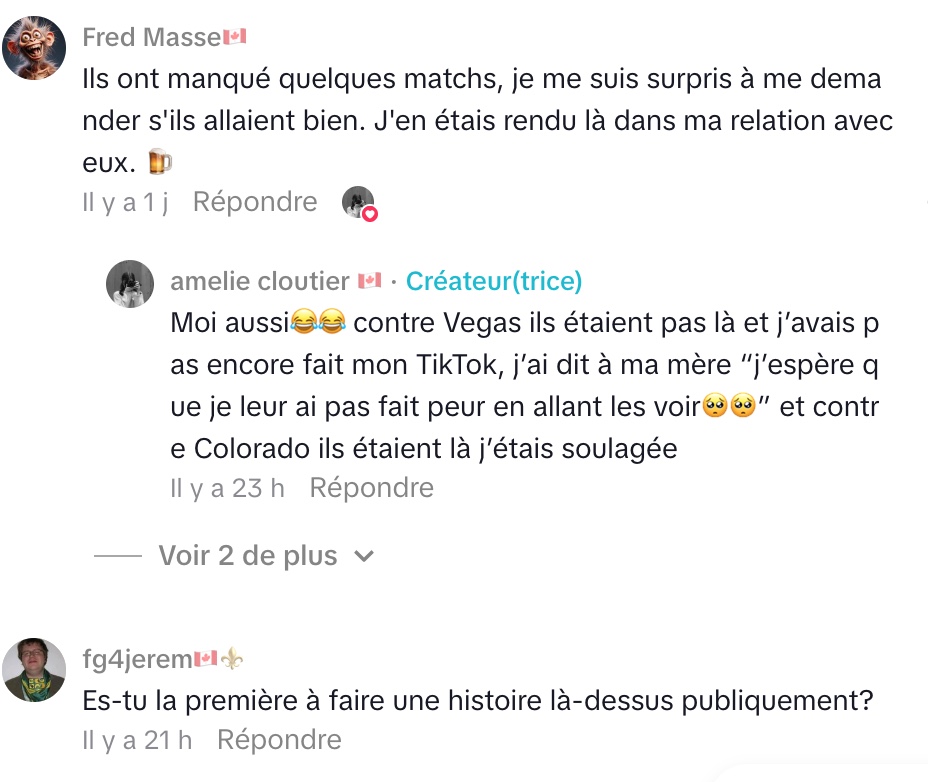Click the "Il y a 23 h" timestamp

tap(227, 488)
